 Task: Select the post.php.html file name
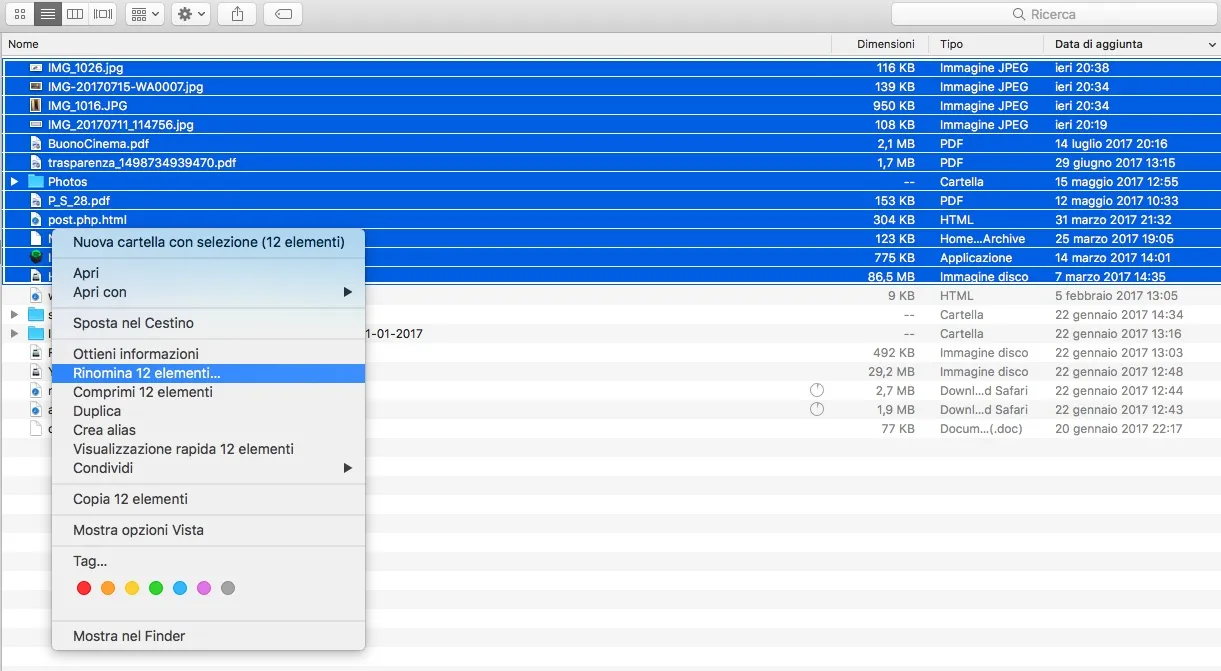(87, 220)
